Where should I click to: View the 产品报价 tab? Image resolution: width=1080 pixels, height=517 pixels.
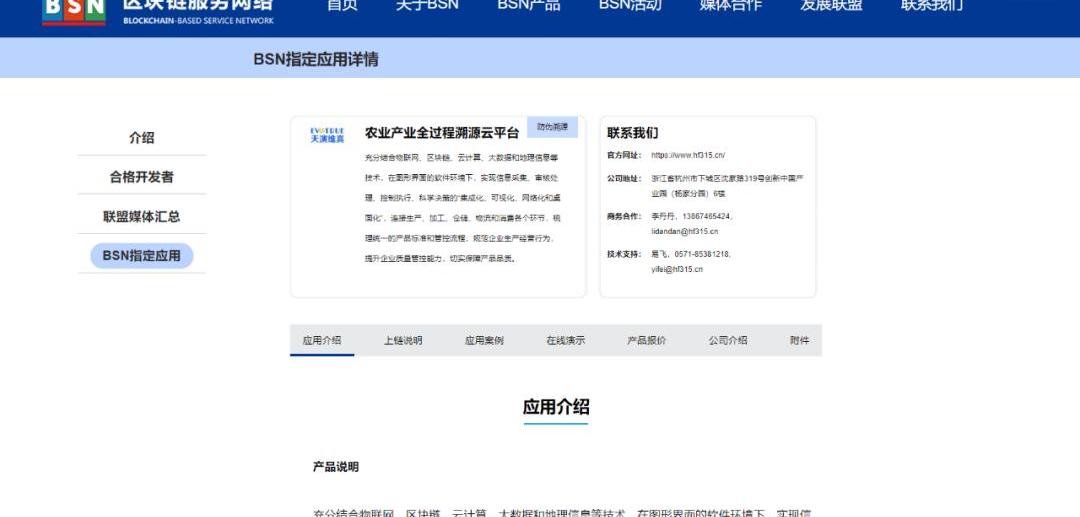(x=646, y=340)
